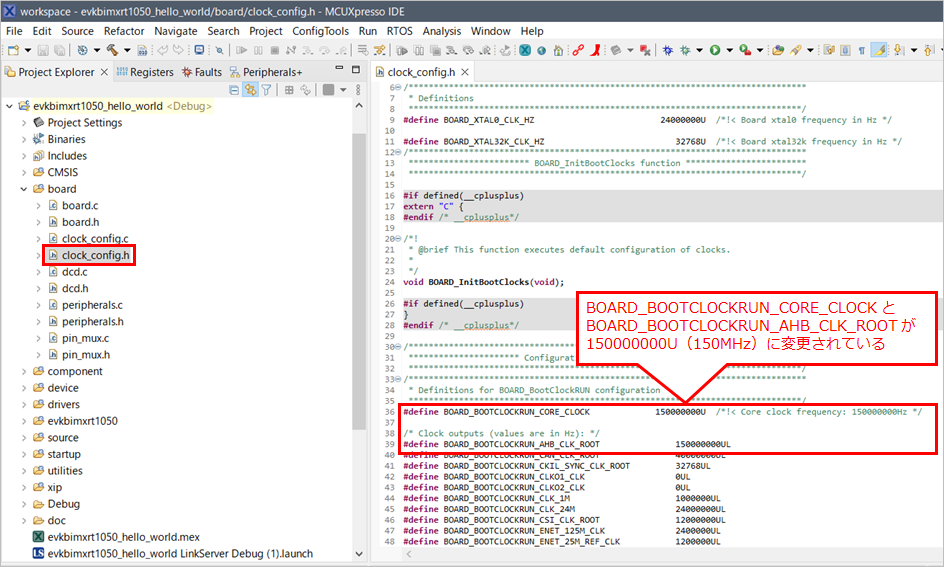The image size is (944, 567).
Task: Click the Collapse All icon in Project Explorer
Action: point(234,90)
